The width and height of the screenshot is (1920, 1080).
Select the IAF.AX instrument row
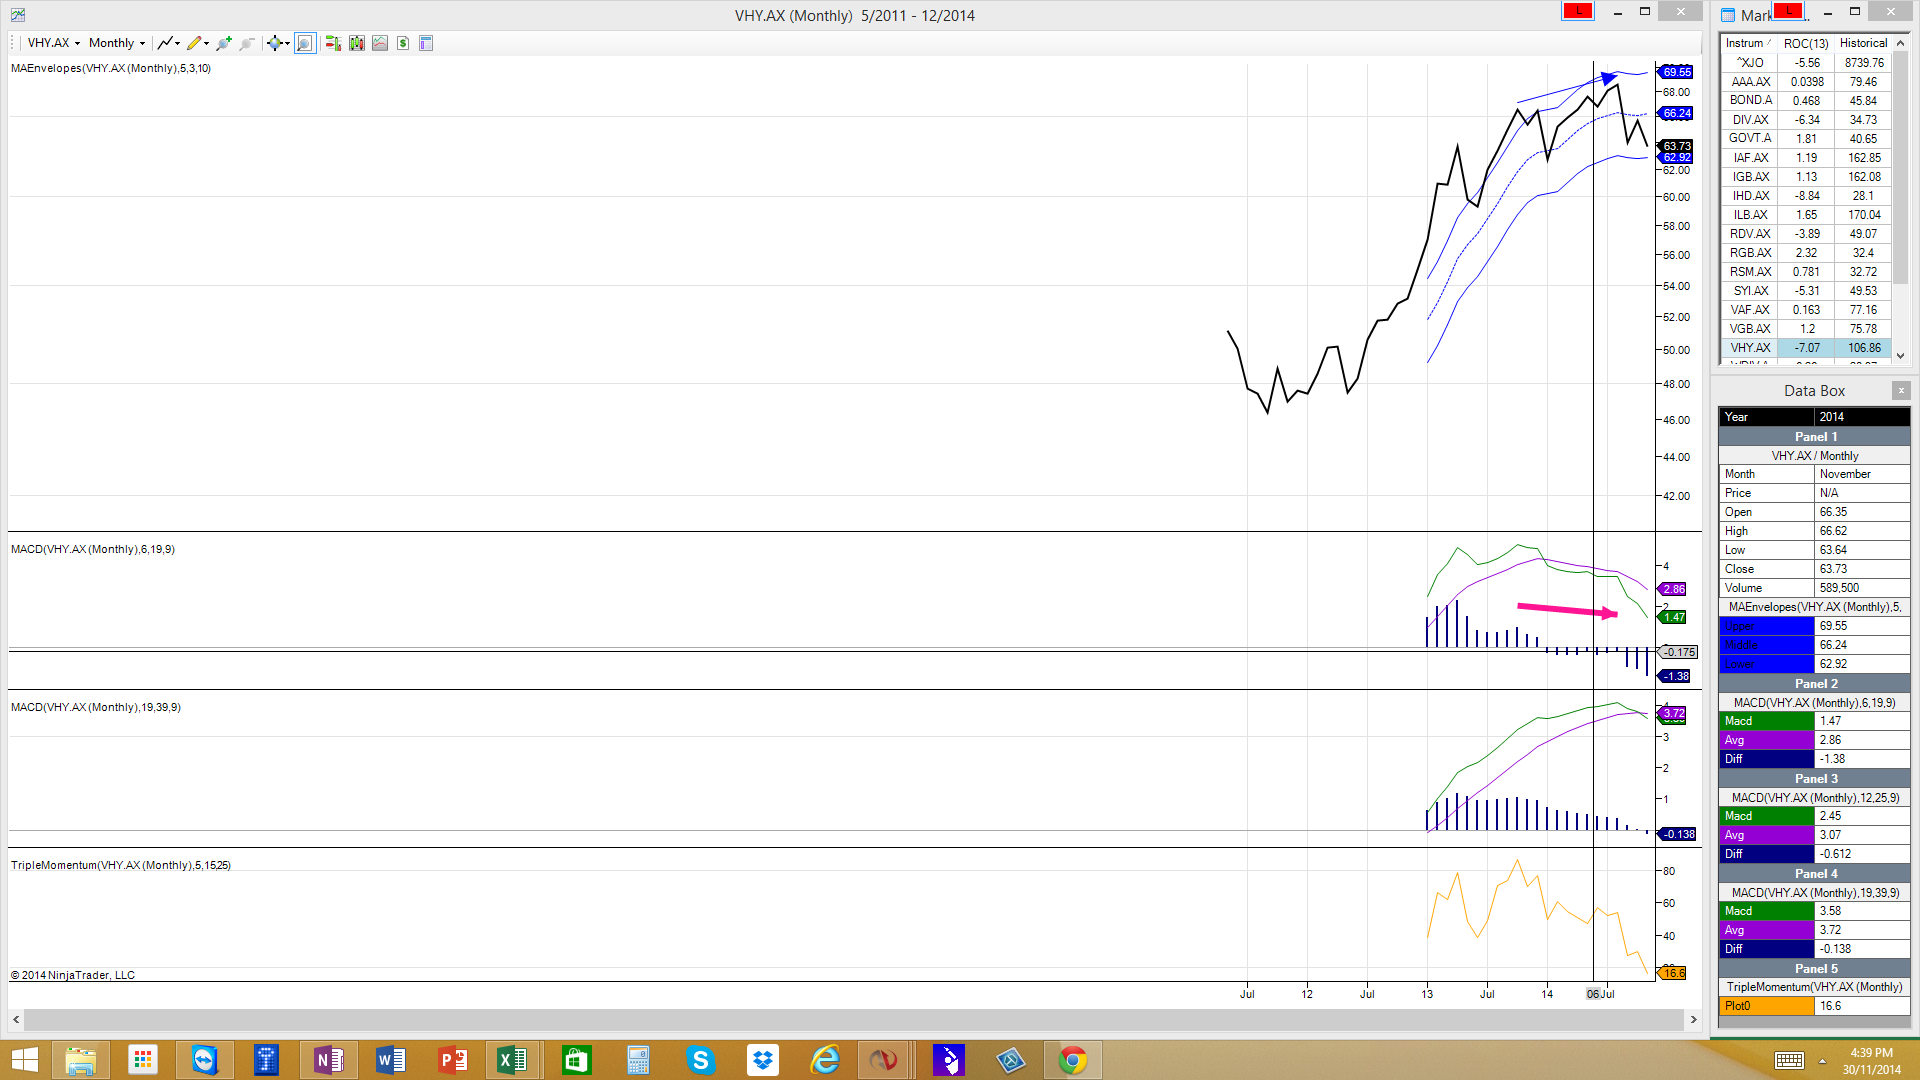coord(1750,158)
